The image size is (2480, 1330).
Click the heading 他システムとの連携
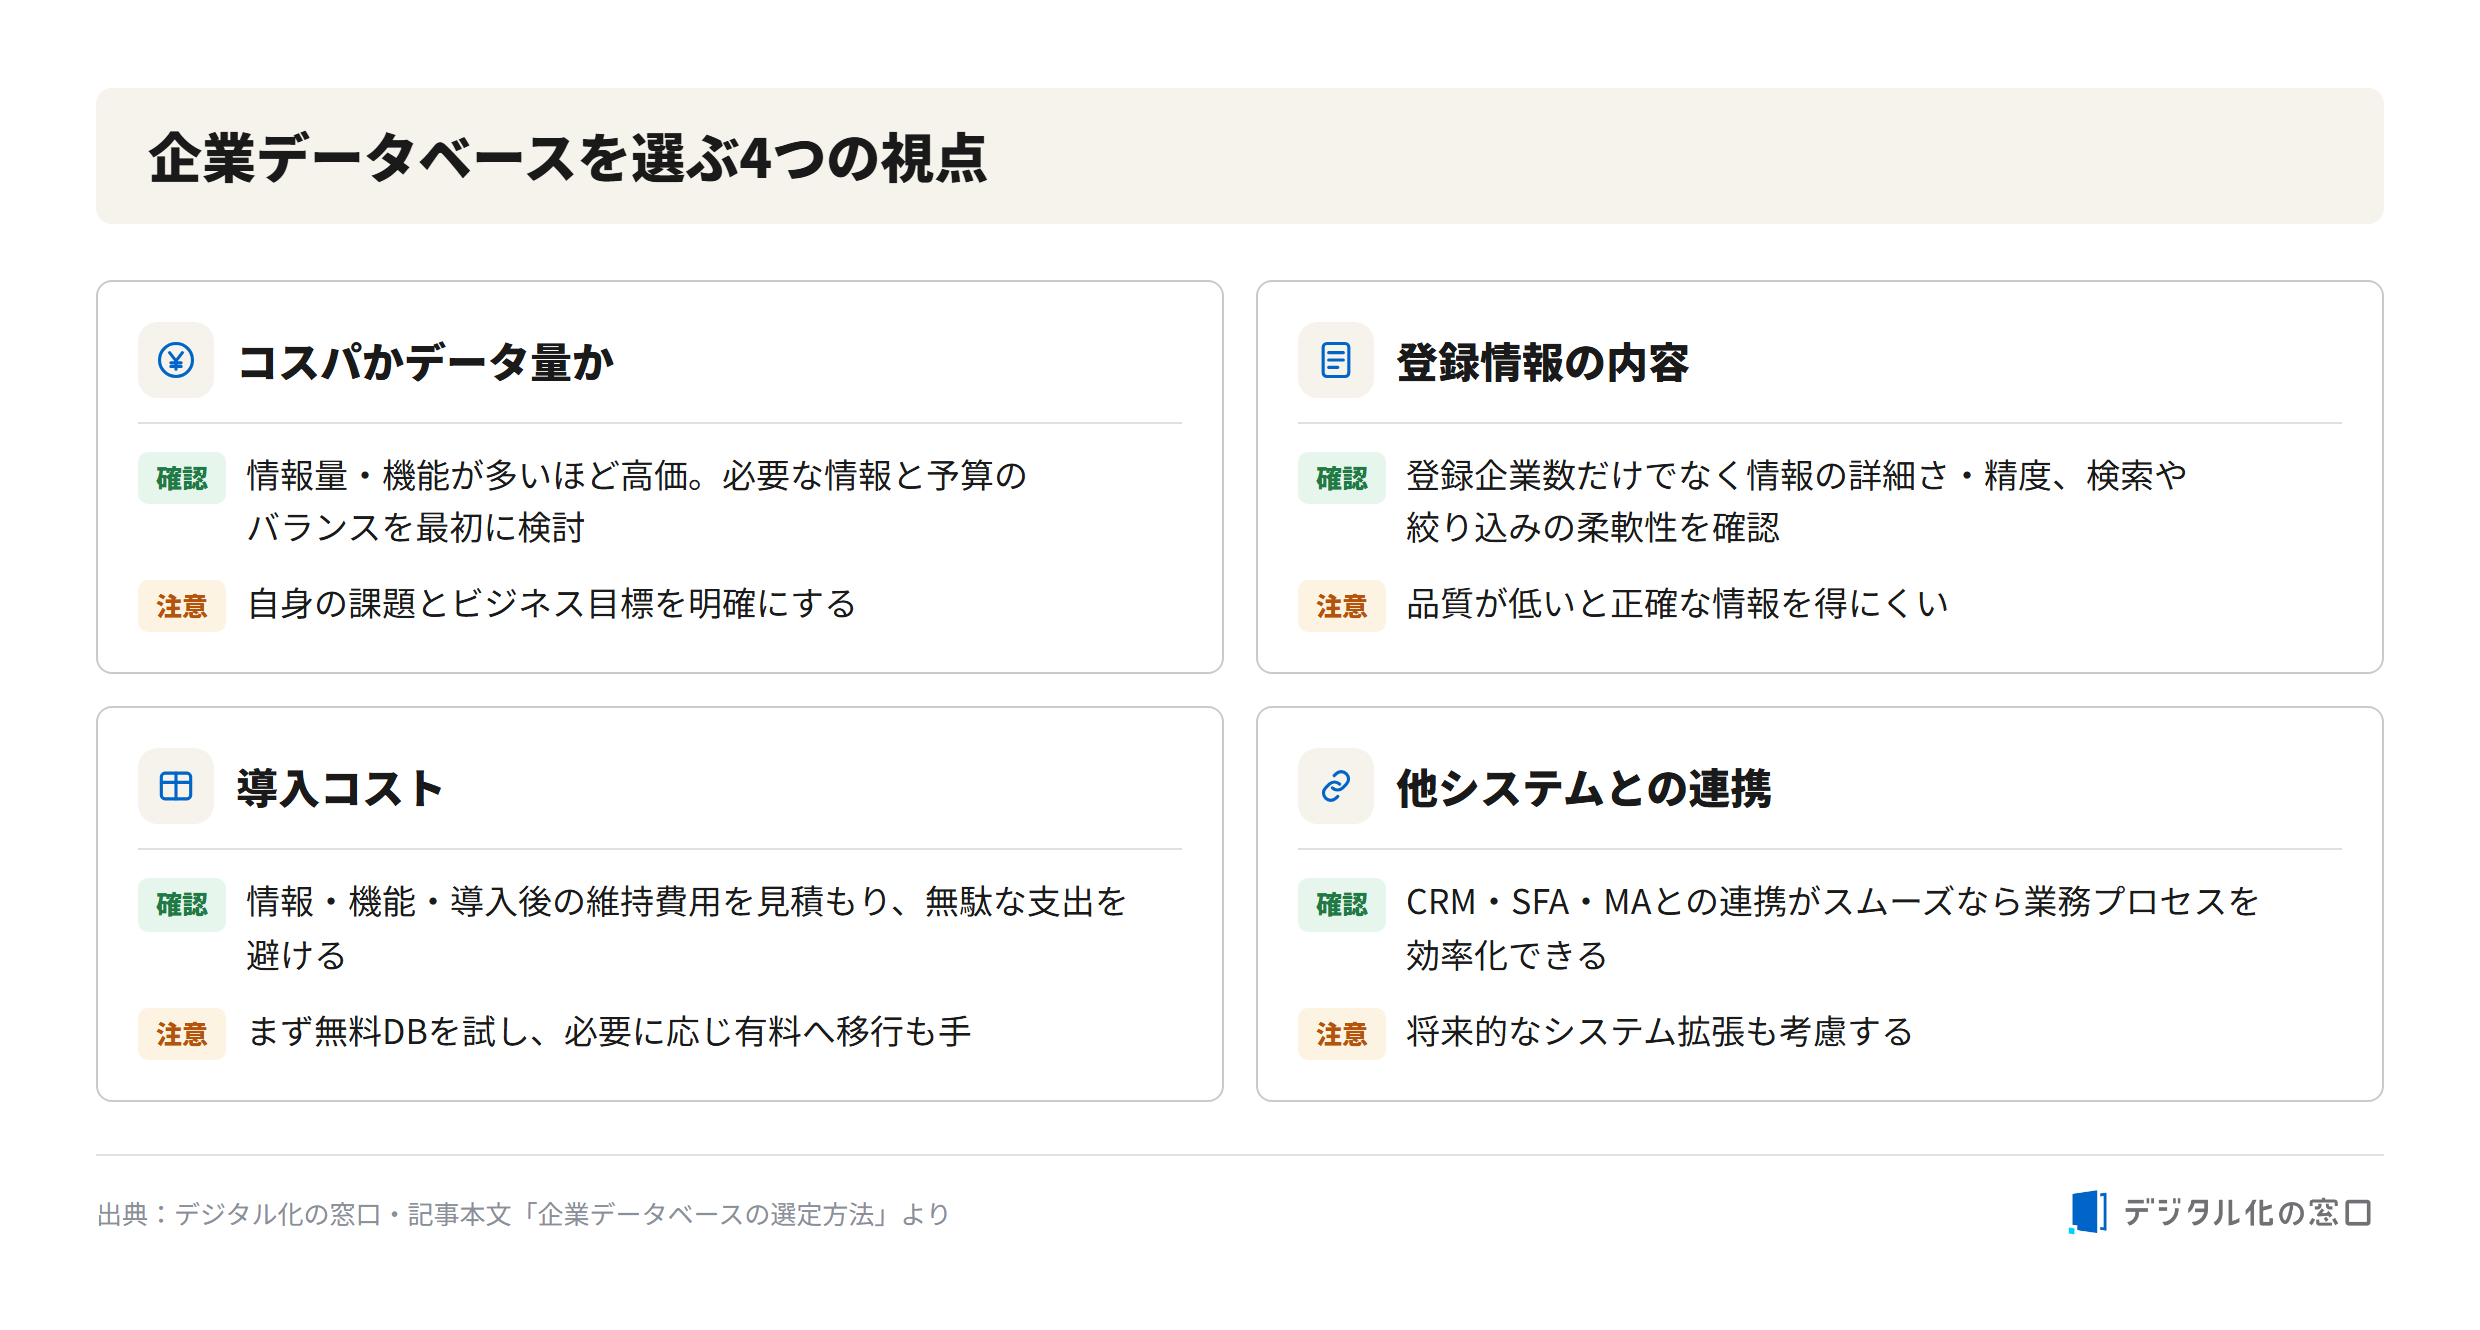[1584, 788]
